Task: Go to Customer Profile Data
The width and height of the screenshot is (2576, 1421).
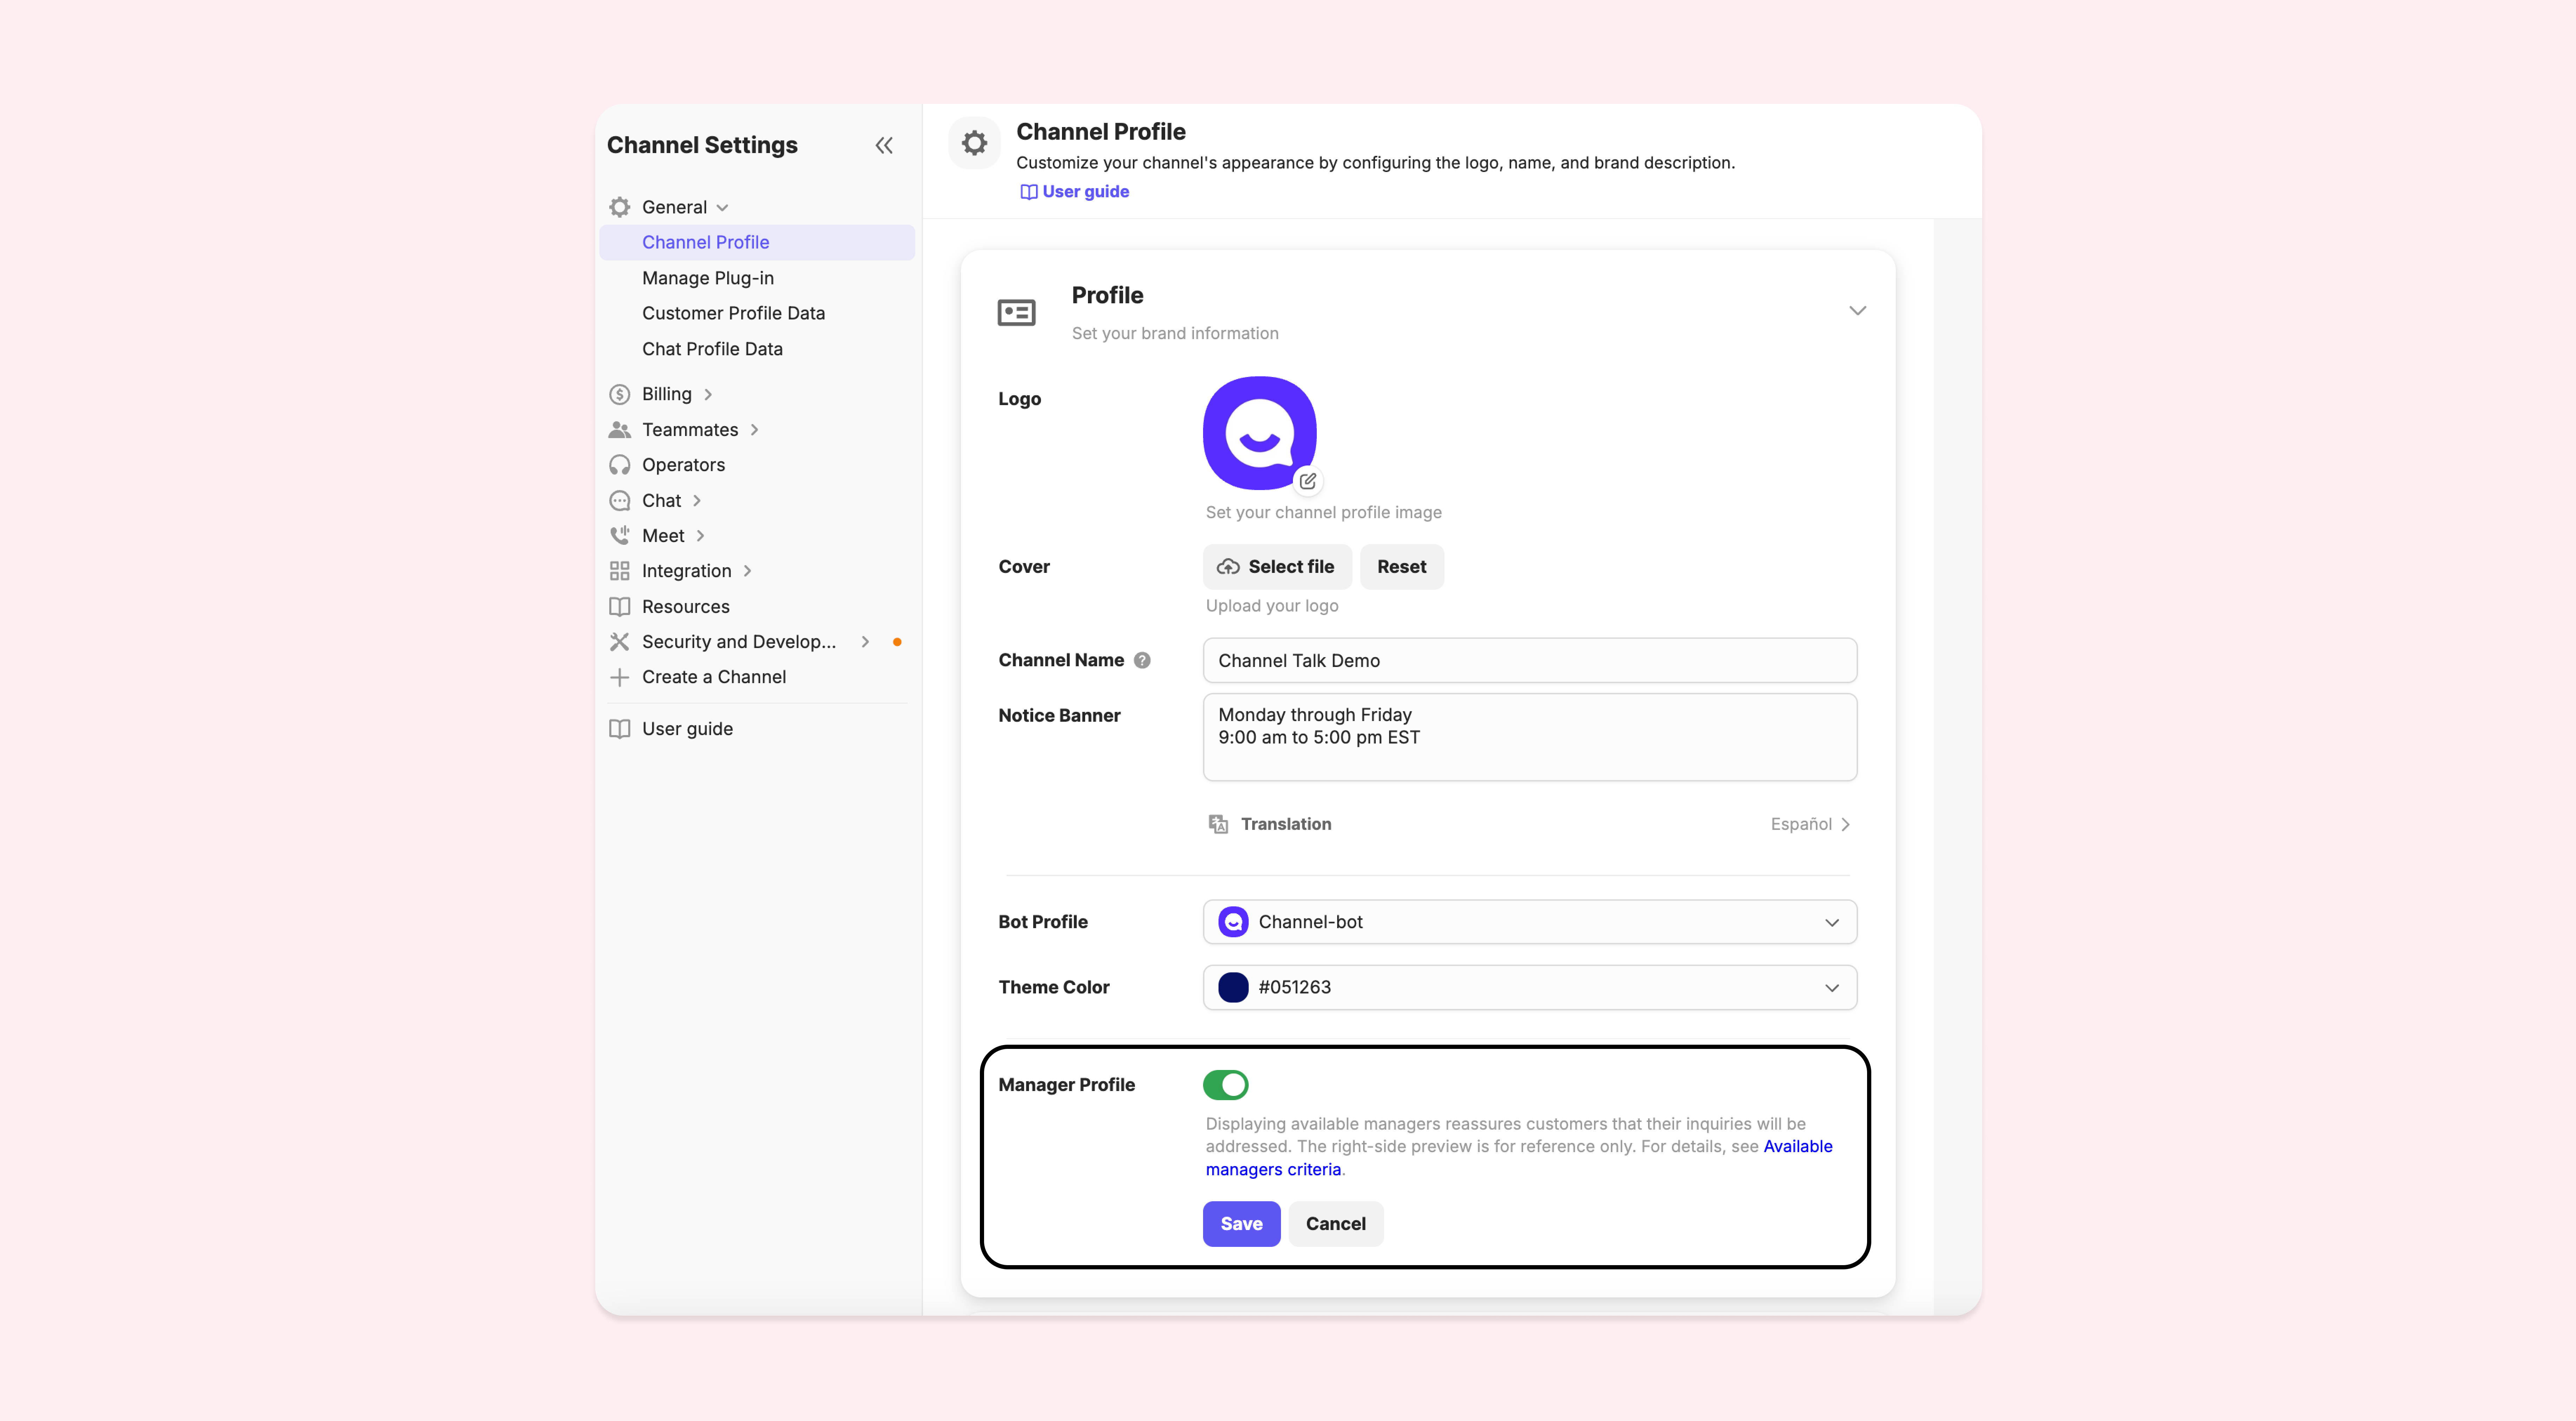Action: (x=733, y=313)
